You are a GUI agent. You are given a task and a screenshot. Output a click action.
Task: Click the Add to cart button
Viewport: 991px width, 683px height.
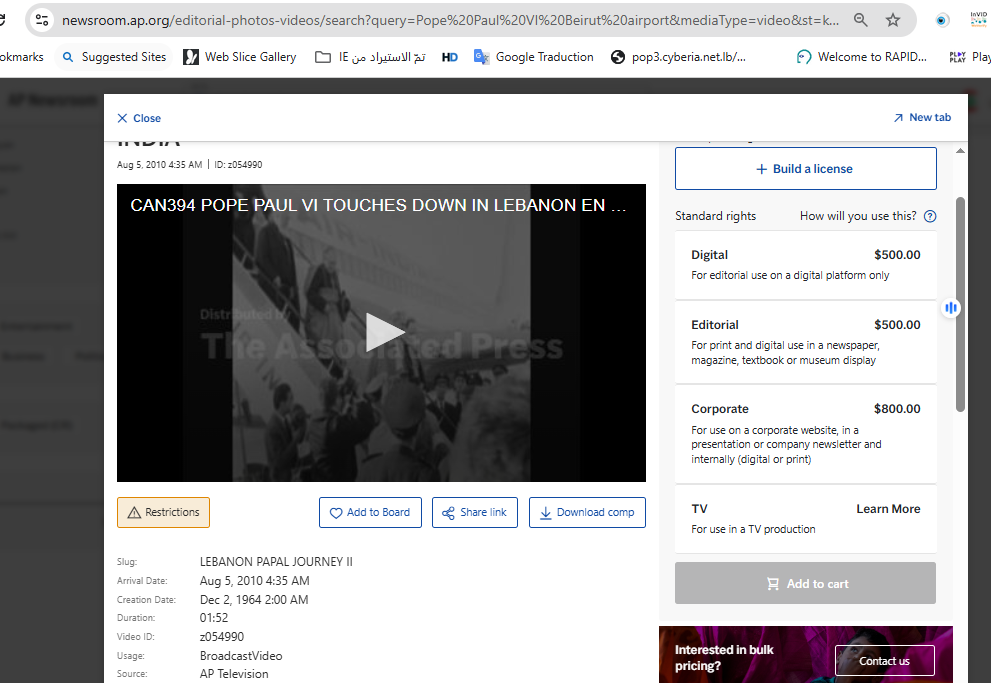(805, 584)
